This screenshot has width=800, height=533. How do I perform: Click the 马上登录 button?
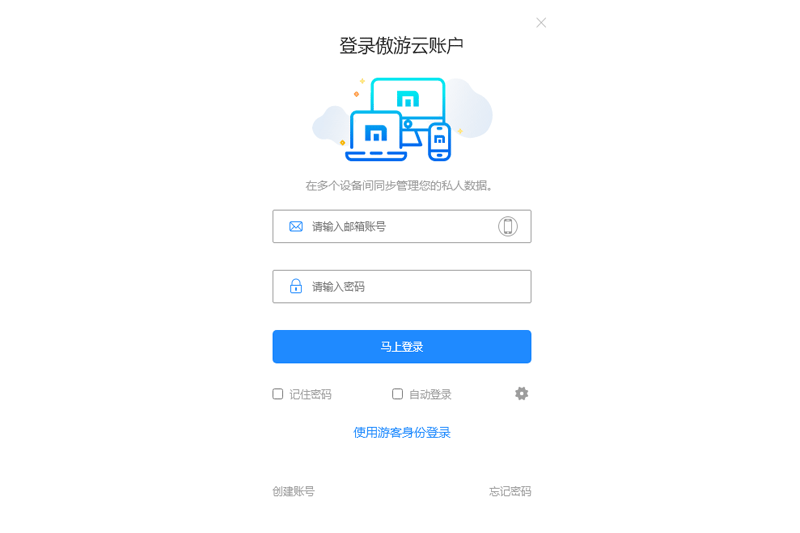coord(402,347)
